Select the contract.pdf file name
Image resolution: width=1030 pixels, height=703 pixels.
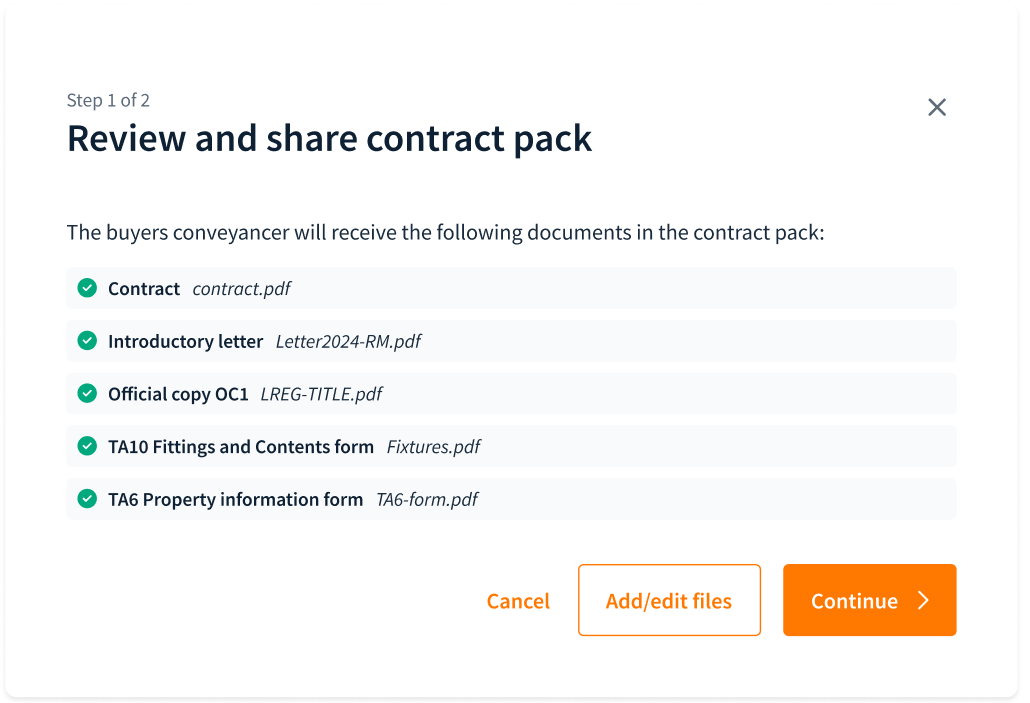242,288
